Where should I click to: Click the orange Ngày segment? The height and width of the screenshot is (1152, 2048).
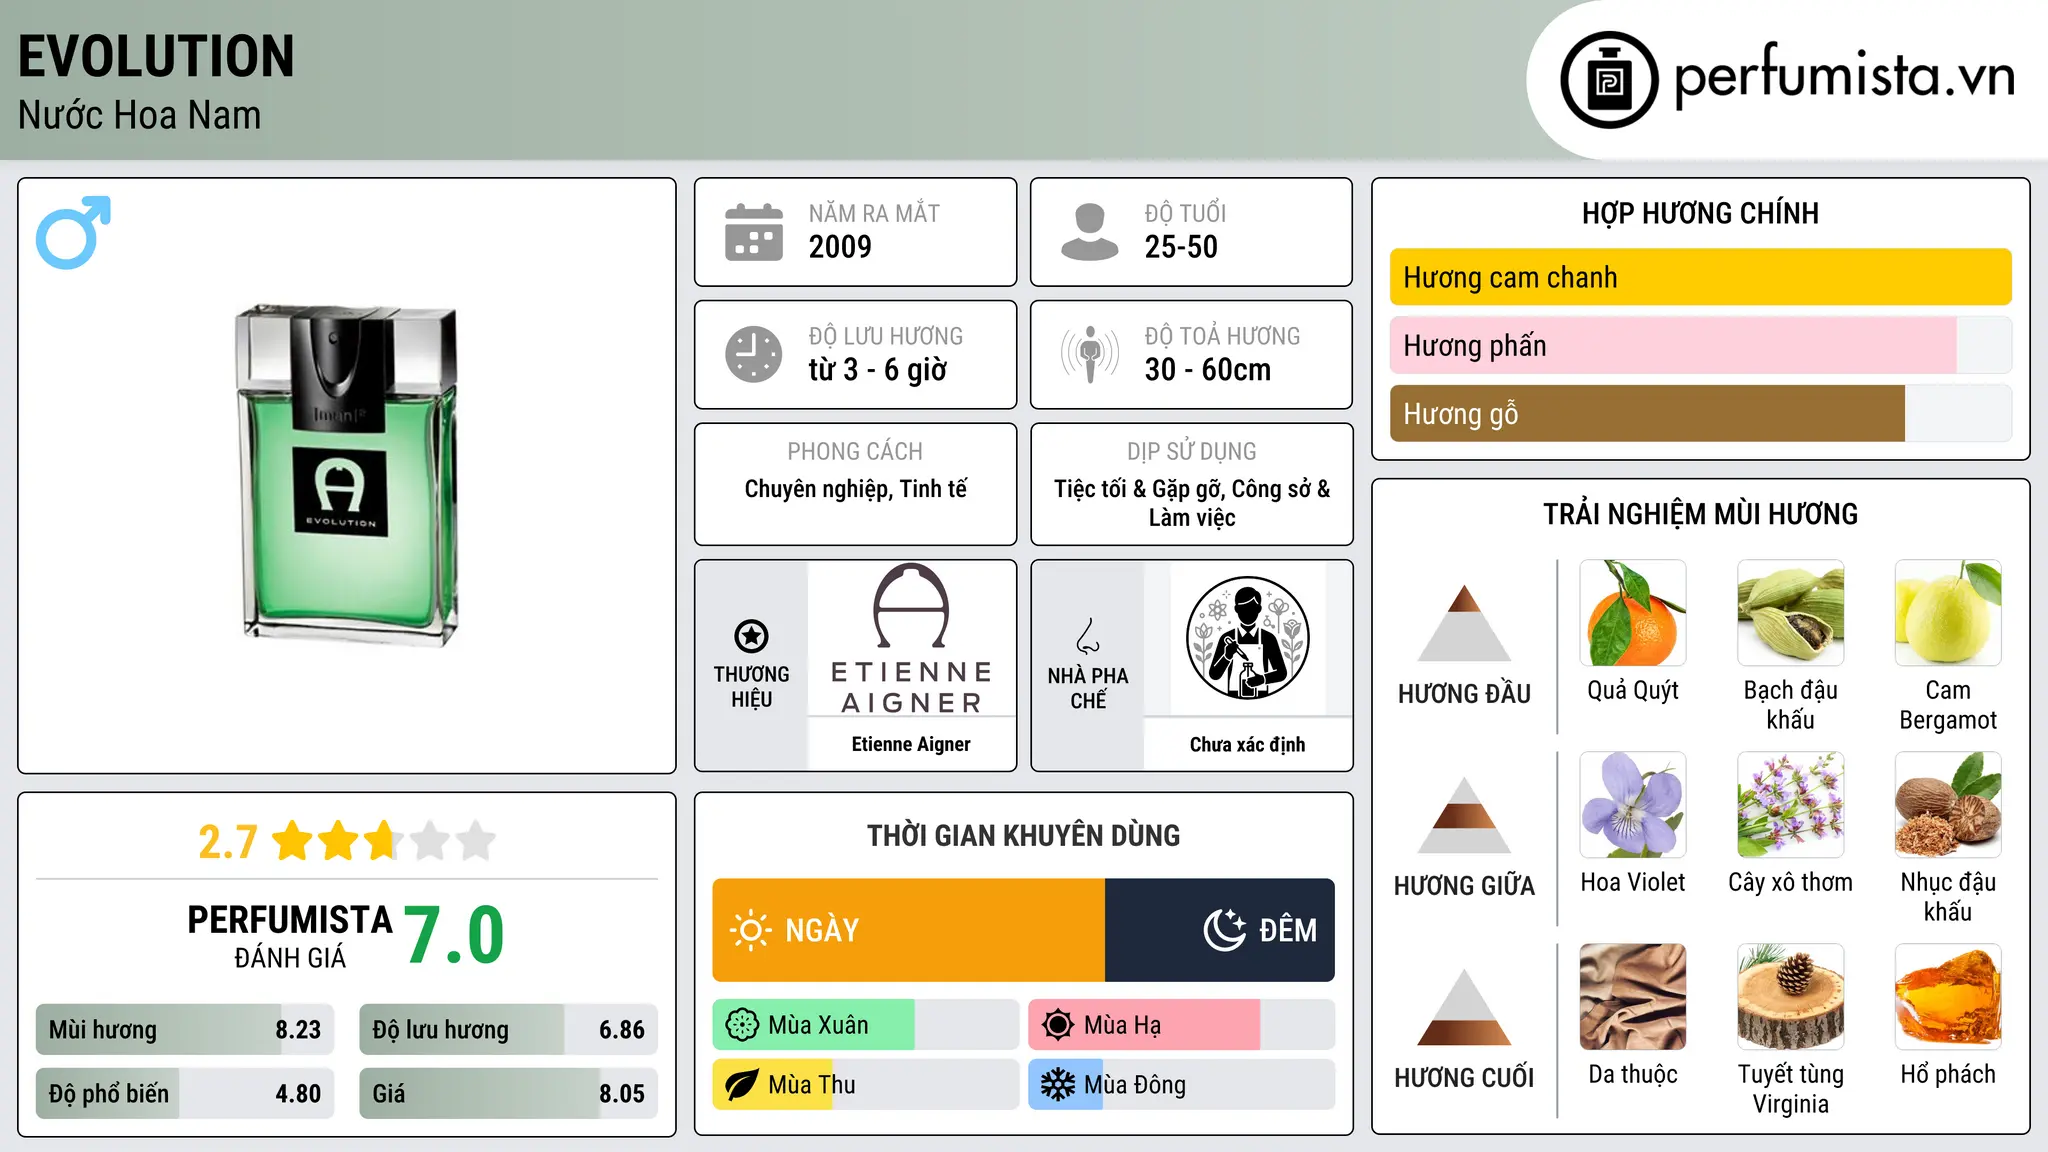click(908, 930)
